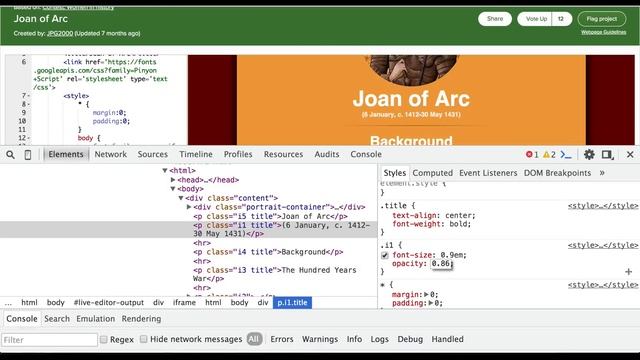
Task: Select the Computed sidebar tab
Action: [433, 173]
